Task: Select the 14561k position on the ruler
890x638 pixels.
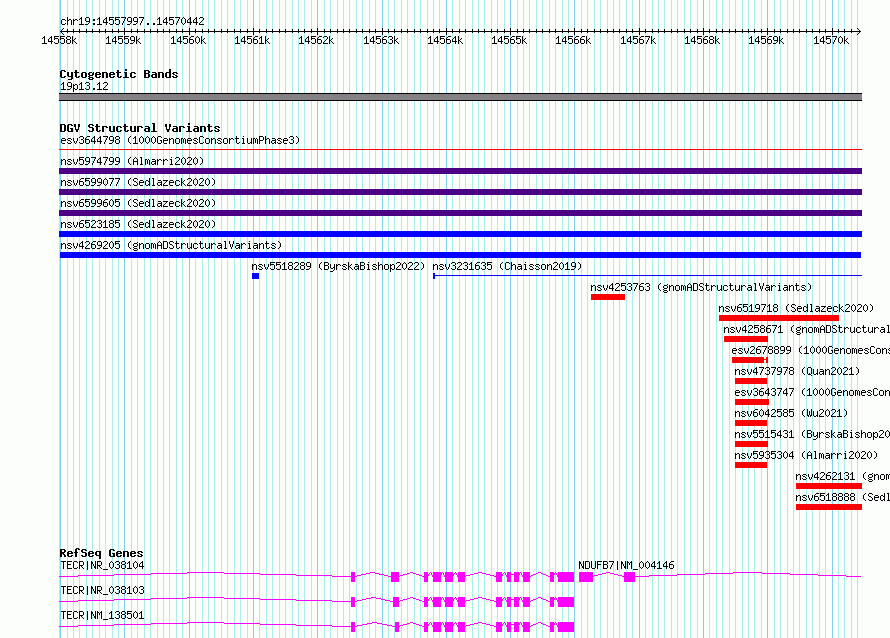Action: pos(252,40)
